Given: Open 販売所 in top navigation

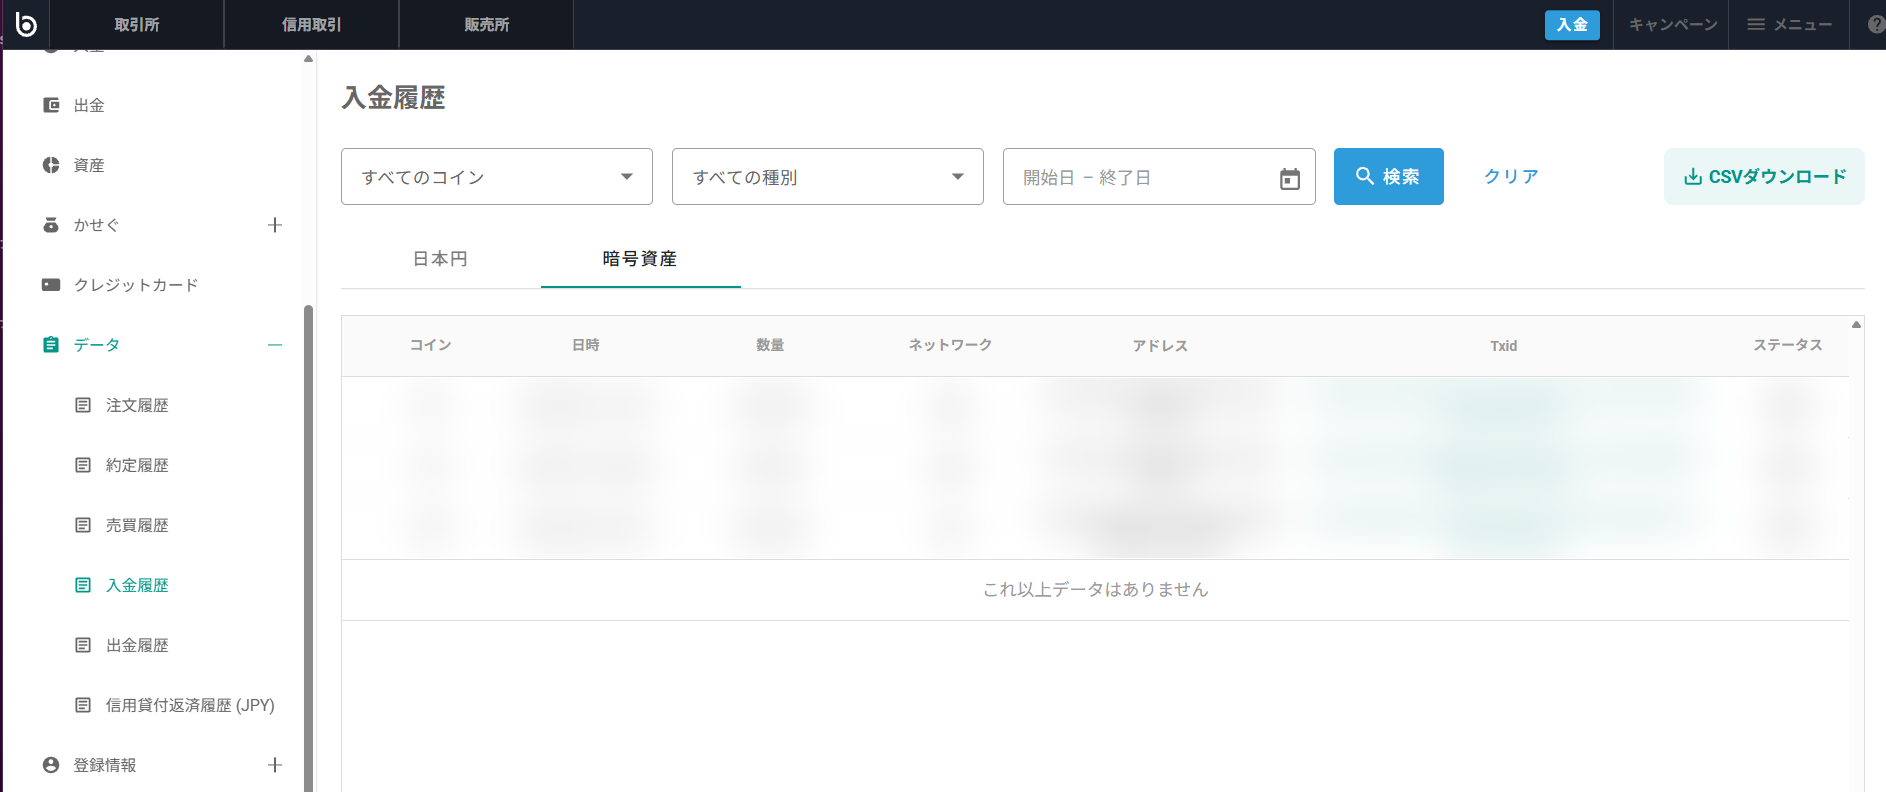Looking at the screenshot, I should pyautogui.click(x=487, y=24).
